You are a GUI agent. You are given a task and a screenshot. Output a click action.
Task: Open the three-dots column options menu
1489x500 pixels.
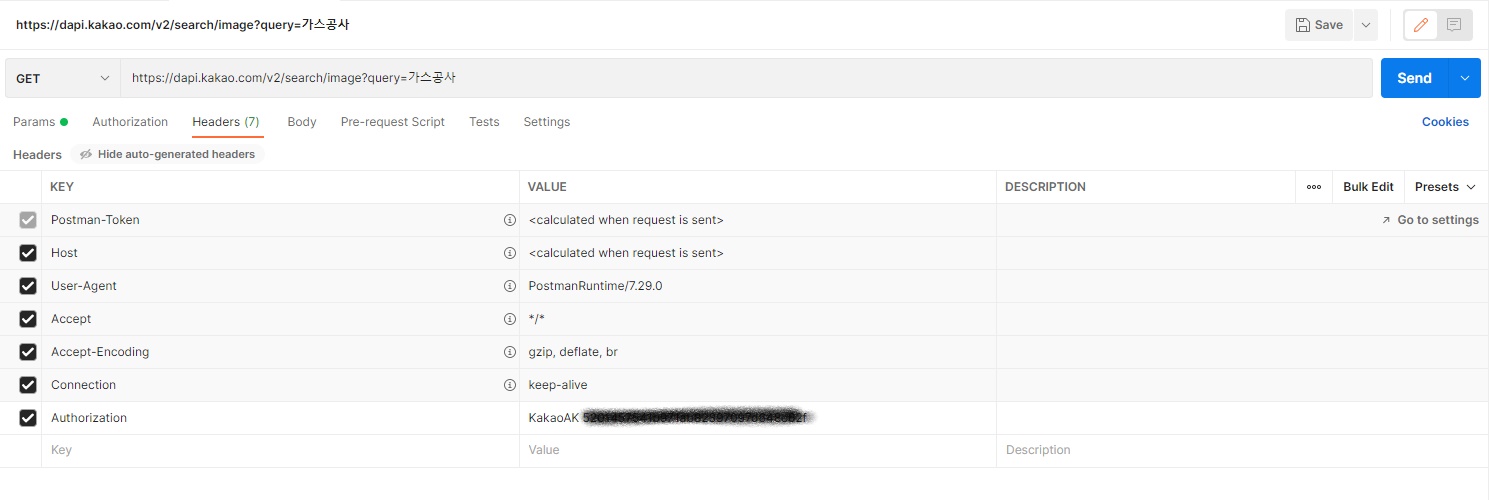(1314, 187)
